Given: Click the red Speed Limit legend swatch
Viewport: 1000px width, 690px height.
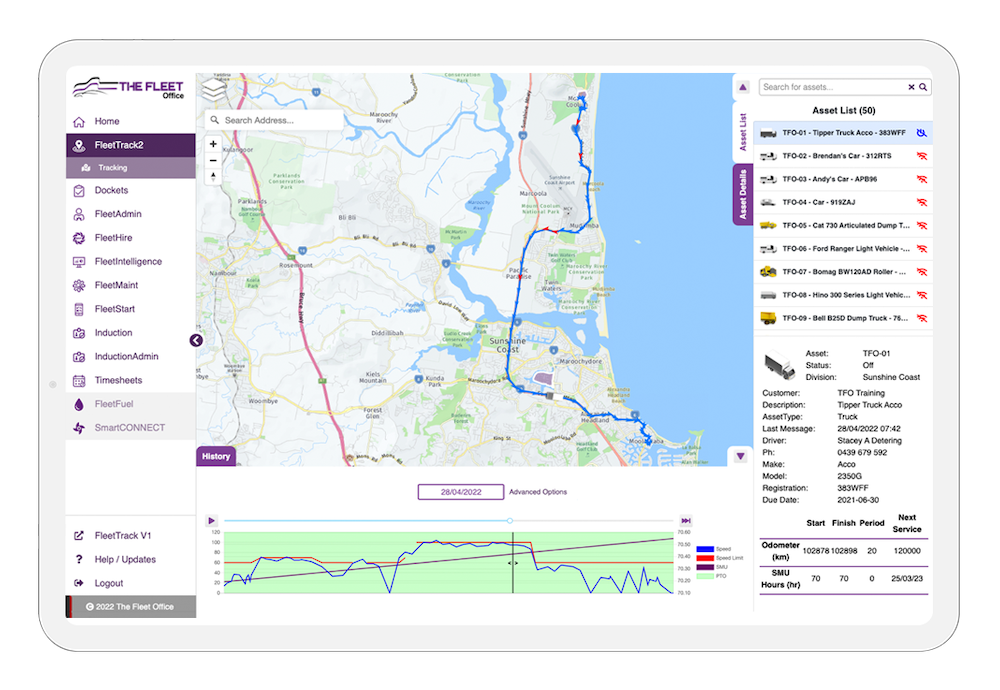Looking at the screenshot, I should 705,558.
